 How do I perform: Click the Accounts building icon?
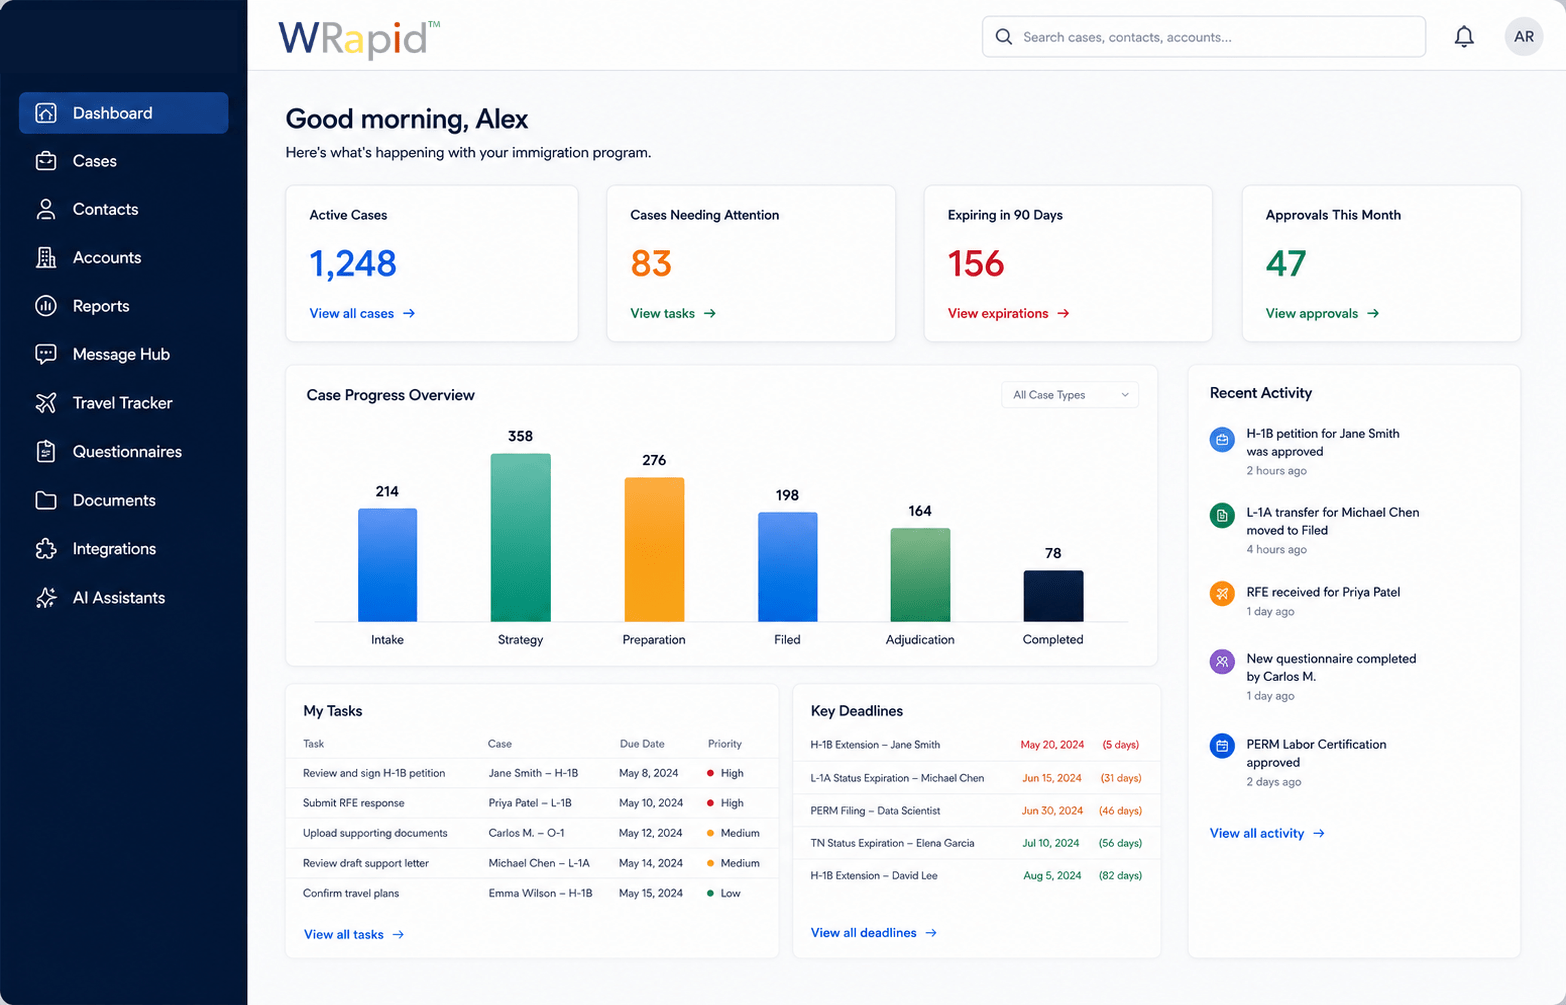(x=46, y=257)
